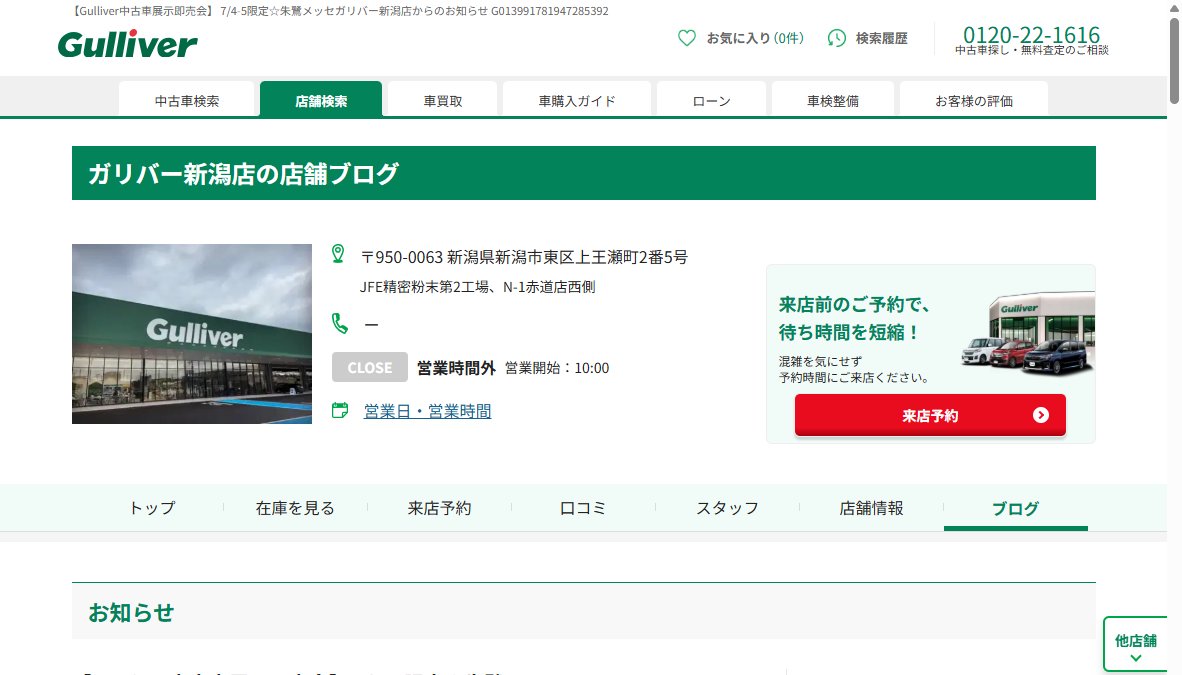The height and width of the screenshot is (675, 1182).
Task: Expand the 他店舗 floating dropdown
Action: pos(1135,645)
